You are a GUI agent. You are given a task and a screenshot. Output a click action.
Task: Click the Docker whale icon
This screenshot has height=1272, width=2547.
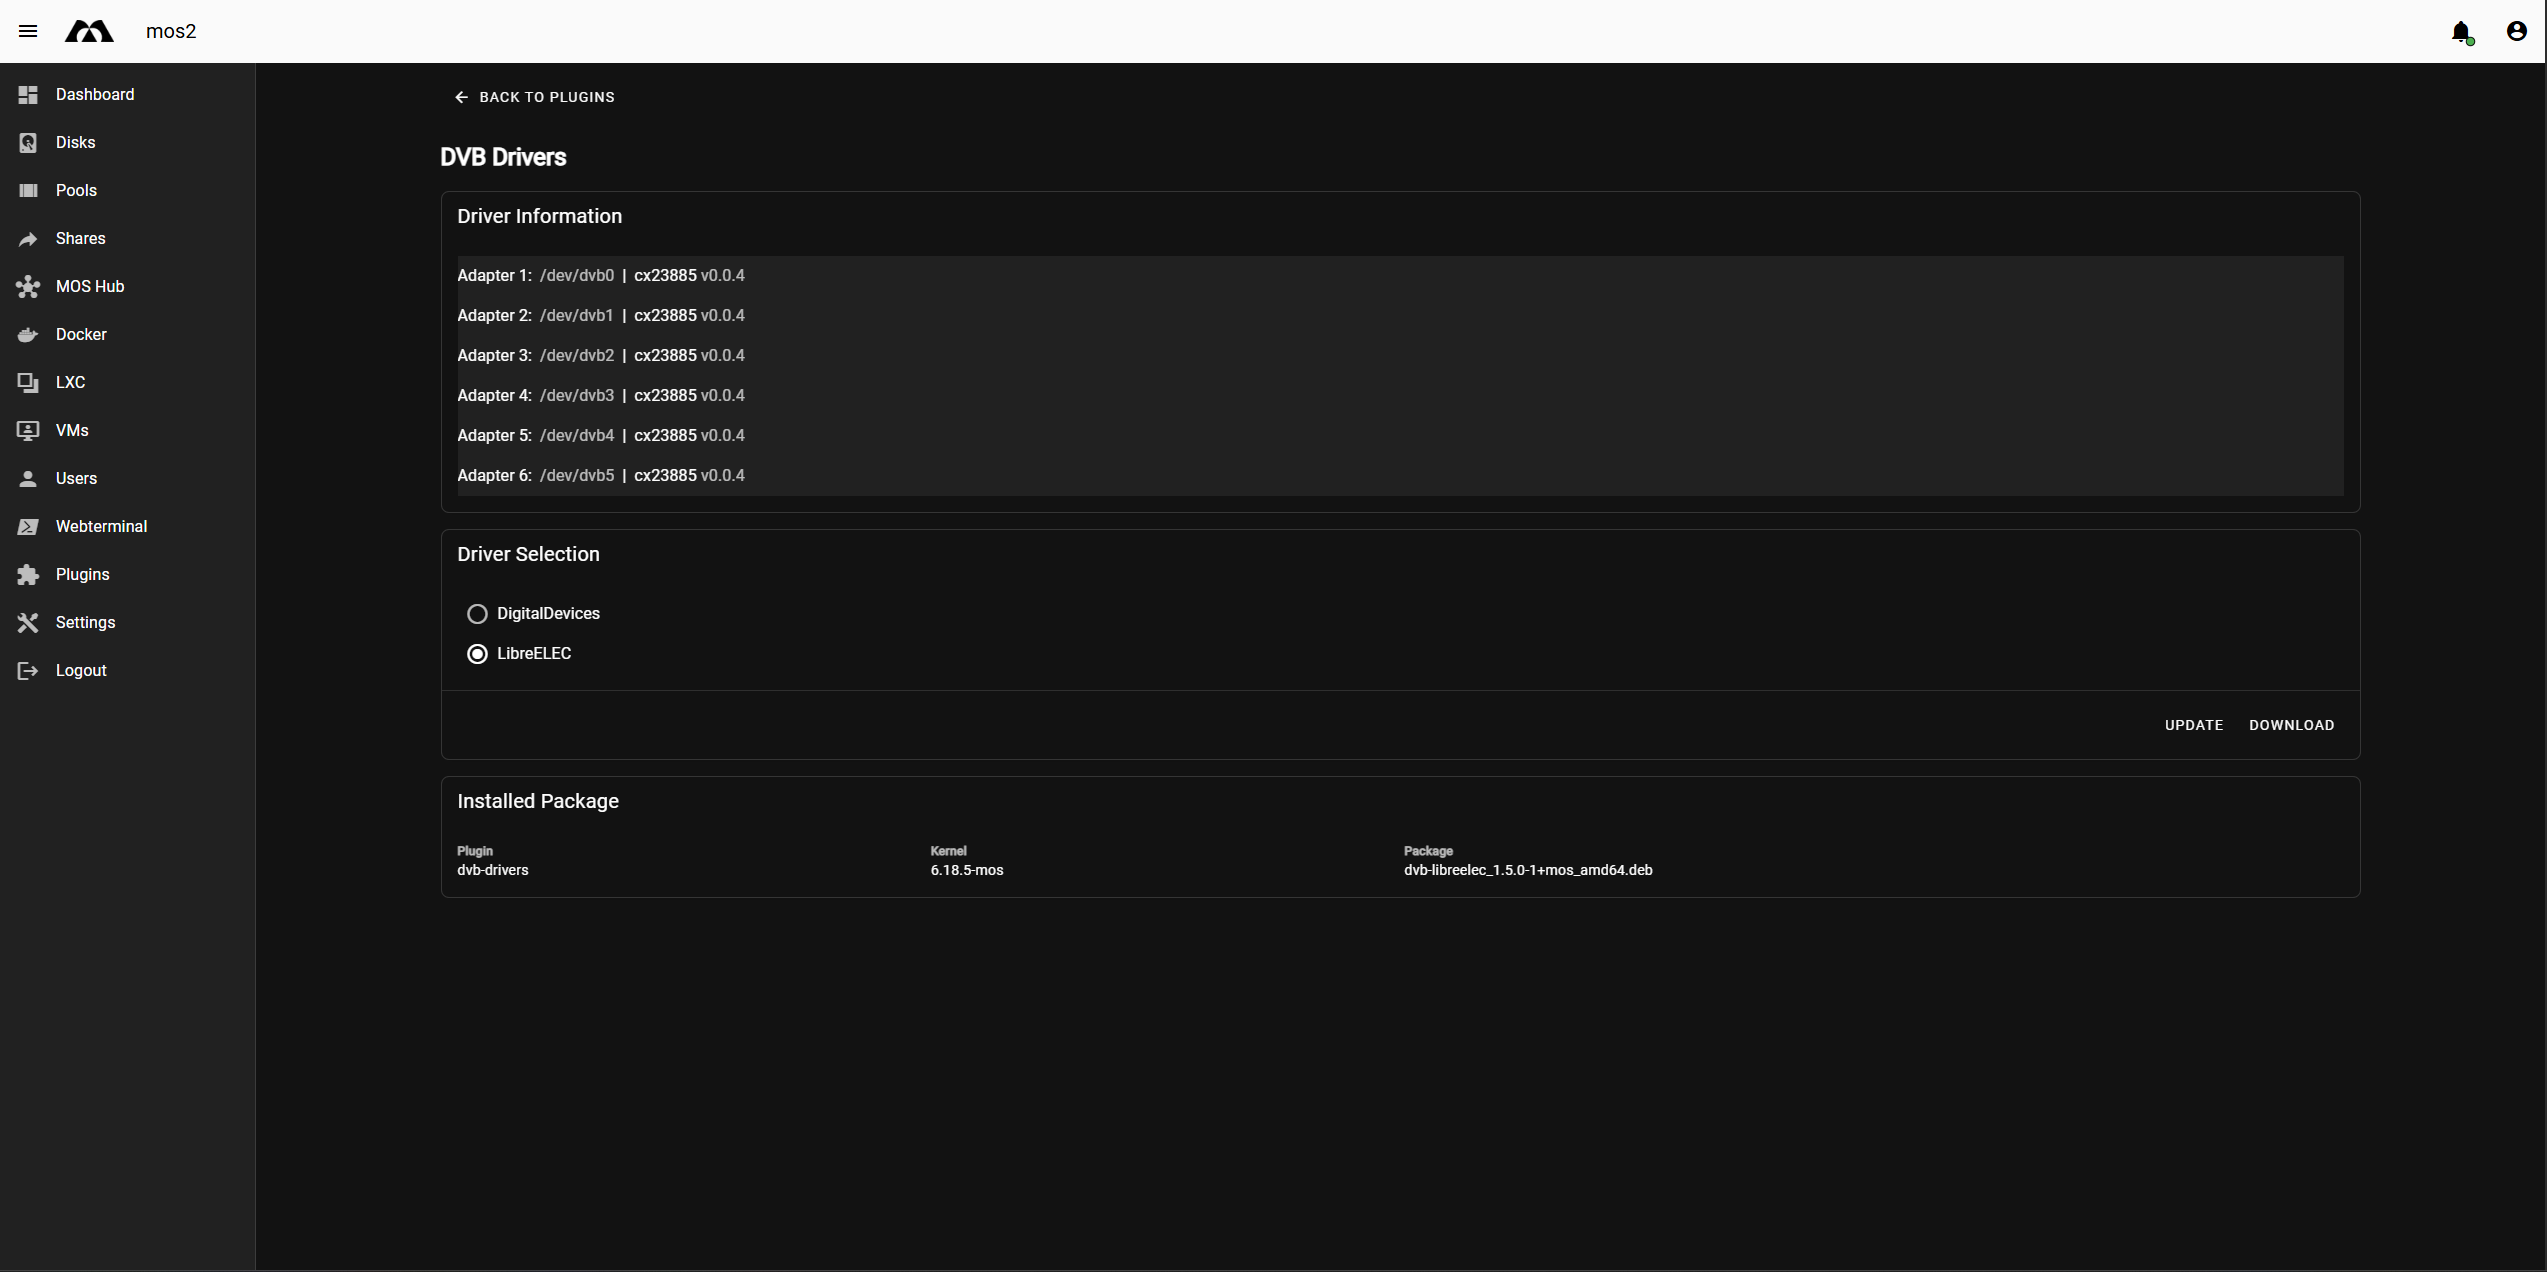tap(28, 334)
